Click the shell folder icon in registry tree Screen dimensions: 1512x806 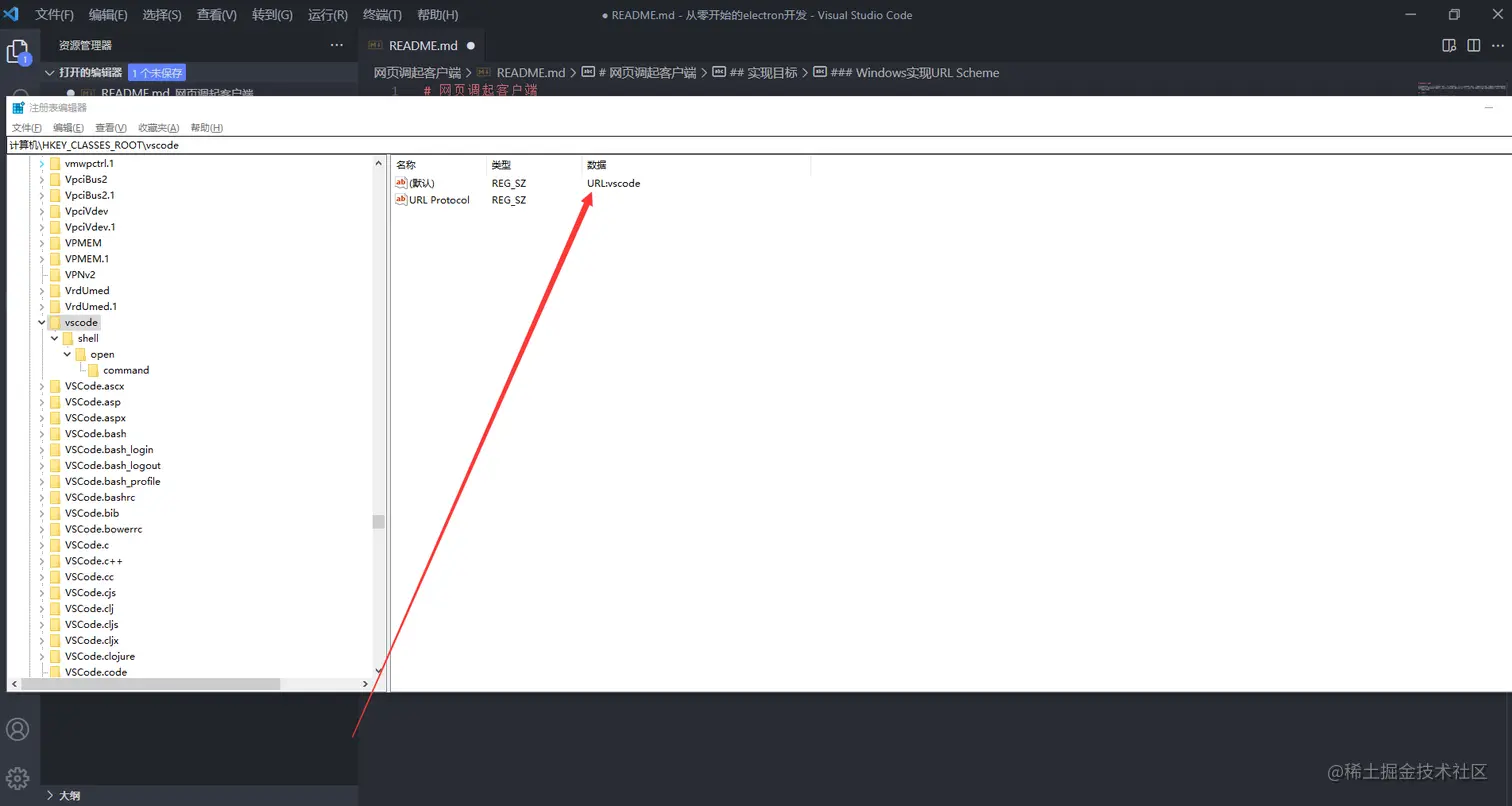pos(68,339)
